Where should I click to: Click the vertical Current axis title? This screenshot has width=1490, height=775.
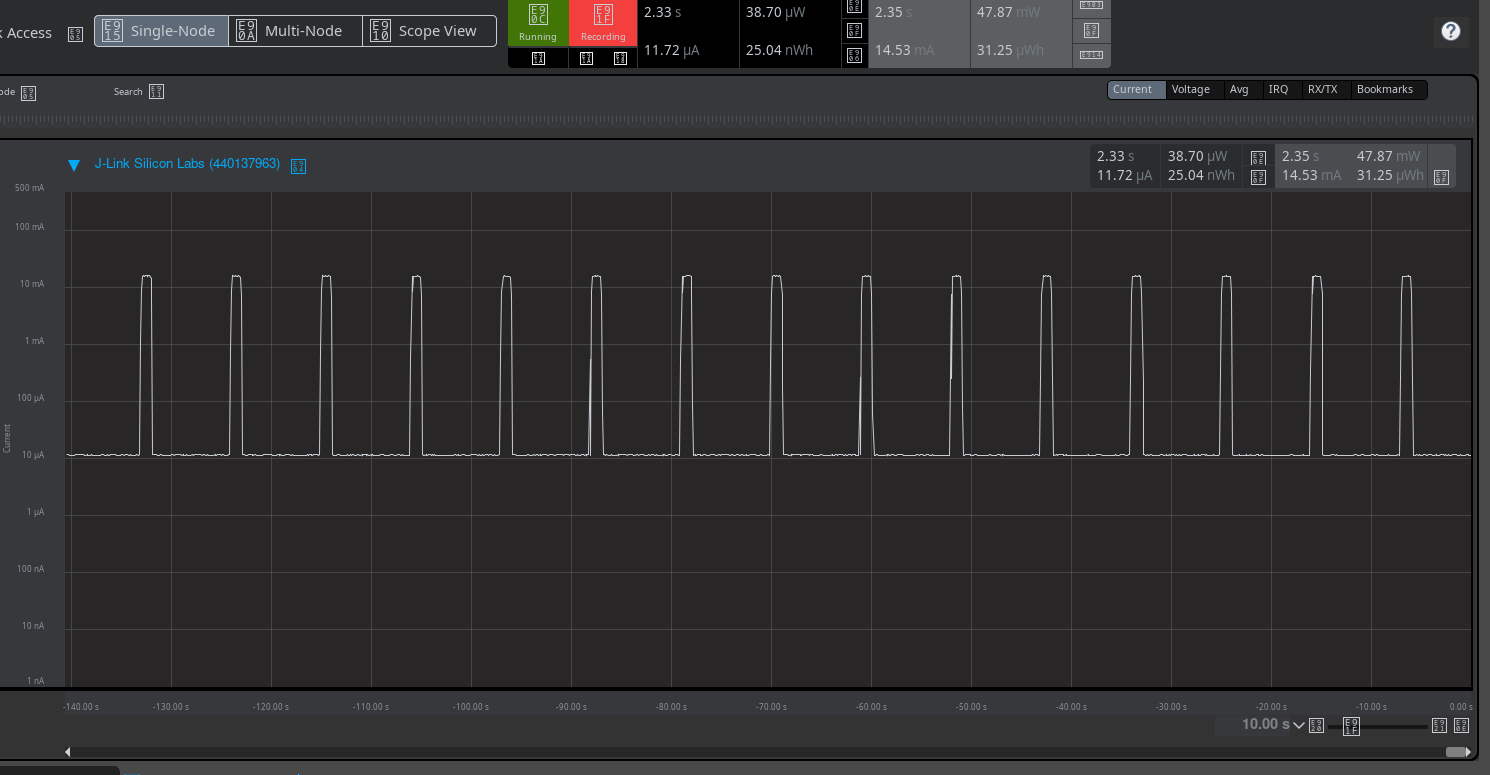[7, 438]
